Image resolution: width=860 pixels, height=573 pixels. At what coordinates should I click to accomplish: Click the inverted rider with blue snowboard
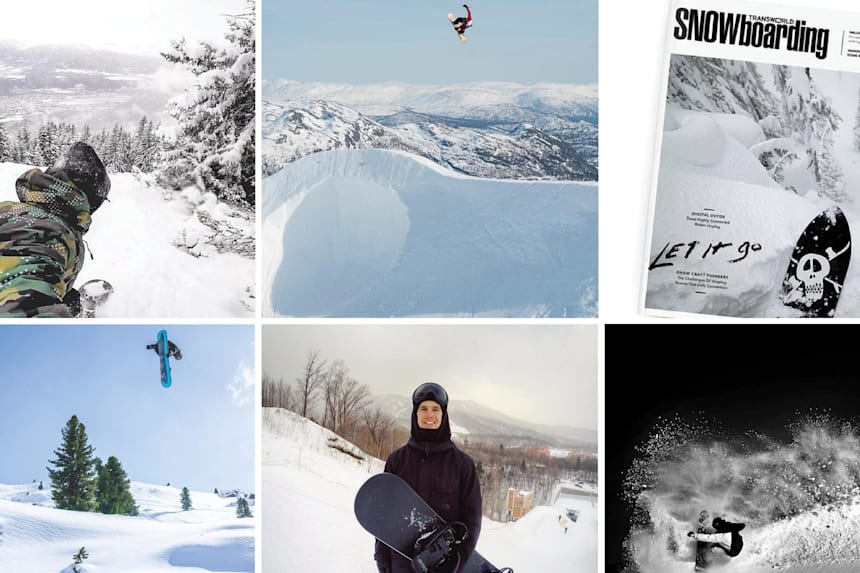[x=164, y=357]
